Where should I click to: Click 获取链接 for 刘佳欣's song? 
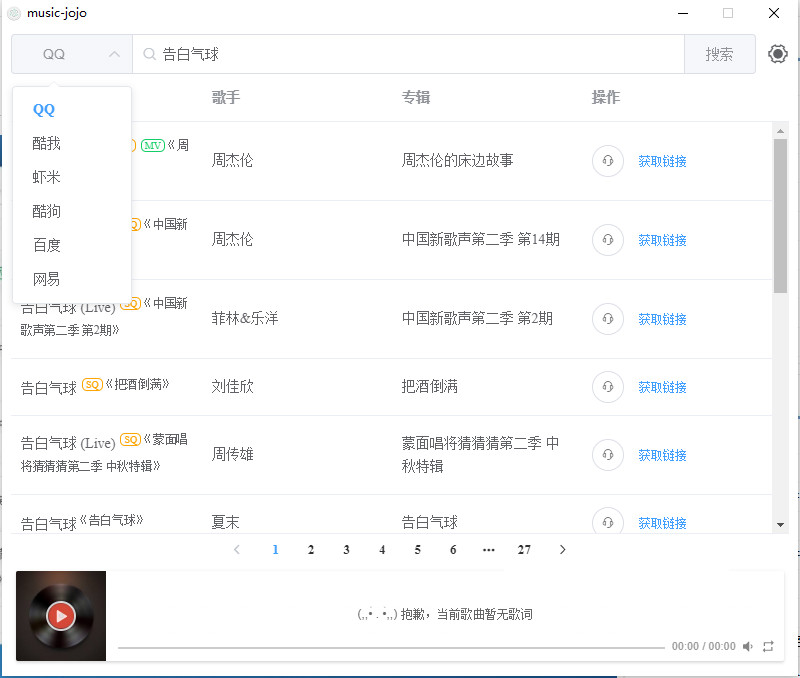point(663,387)
